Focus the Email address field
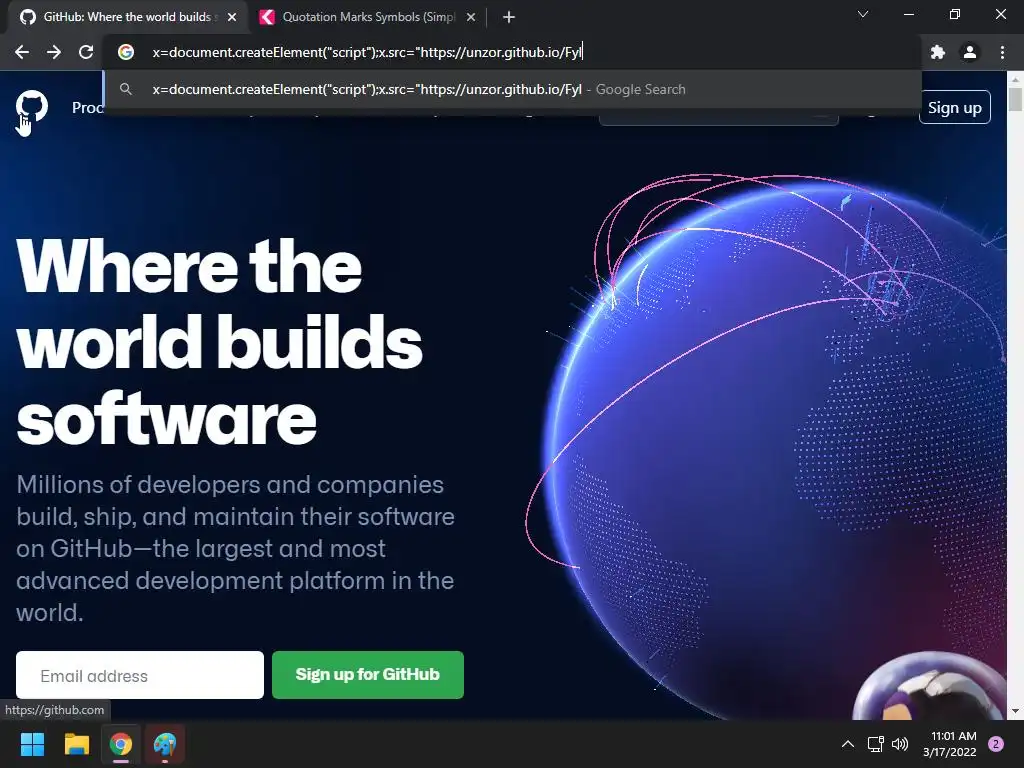 (x=140, y=675)
